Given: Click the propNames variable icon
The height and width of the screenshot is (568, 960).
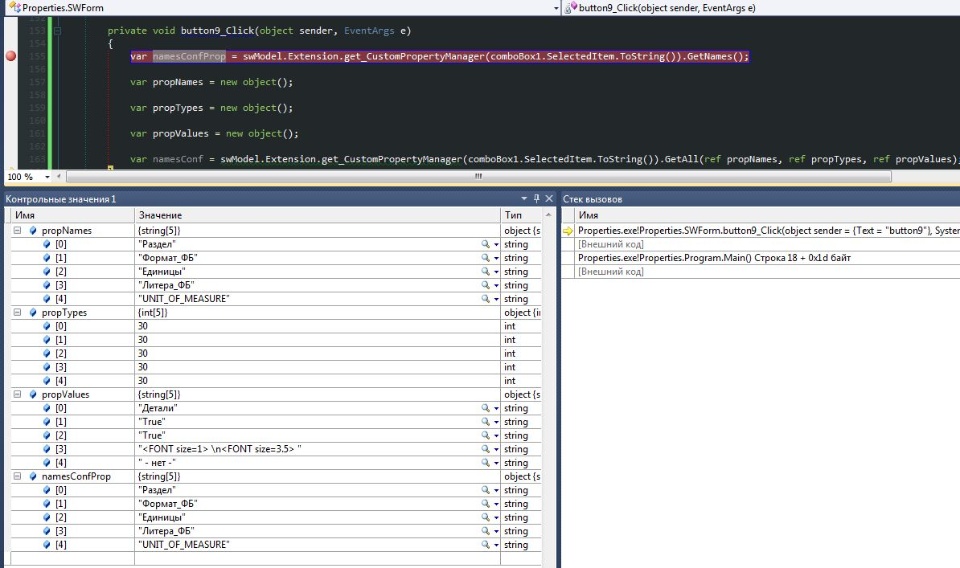Looking at the screenshot, I should [33, 231].
